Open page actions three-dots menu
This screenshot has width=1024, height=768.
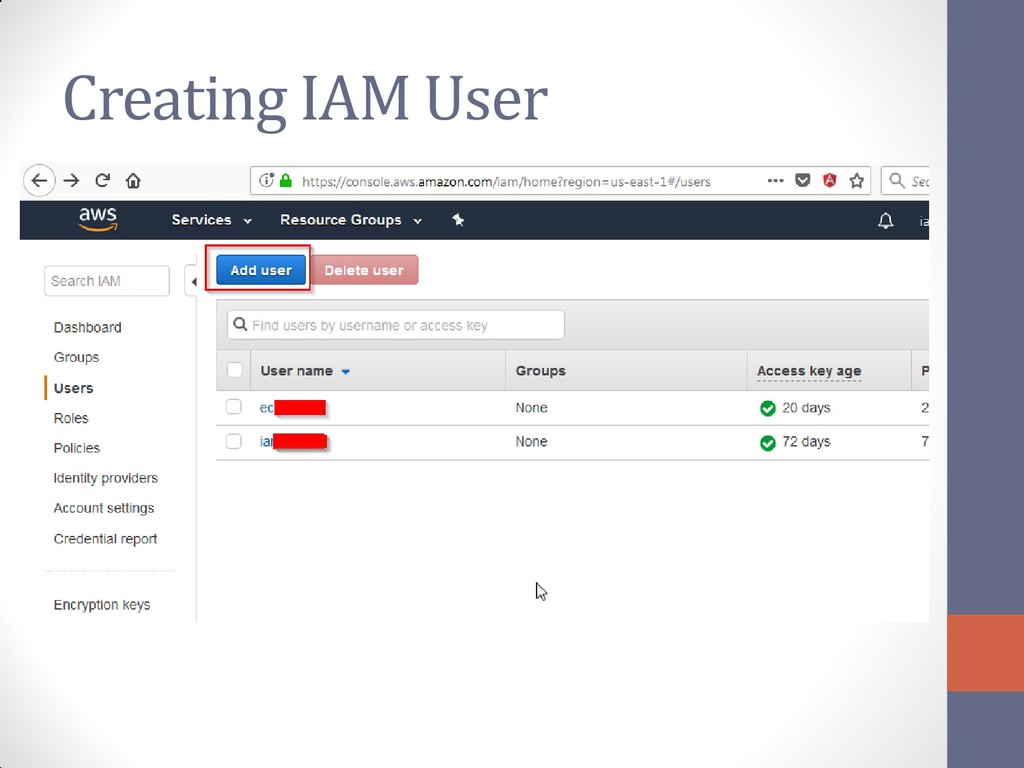pos(775,180)
